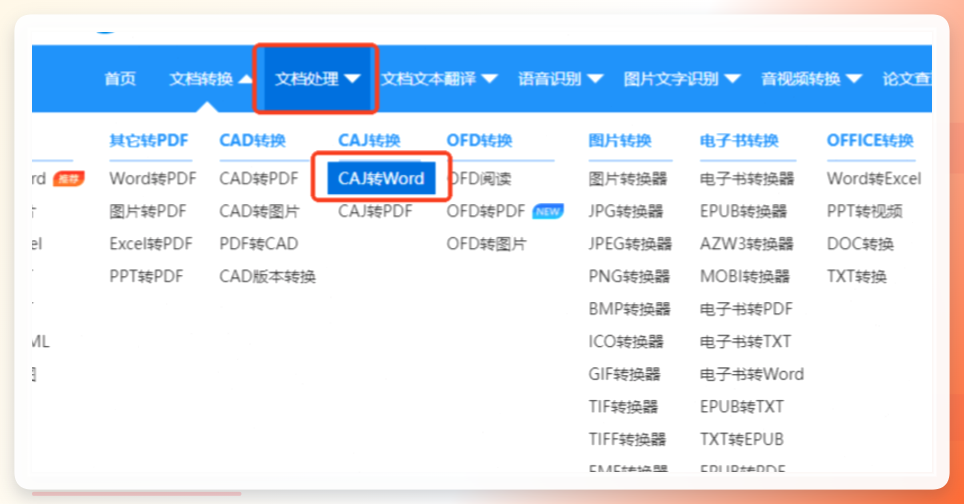Open TIF转换器

tap(623, 407)
